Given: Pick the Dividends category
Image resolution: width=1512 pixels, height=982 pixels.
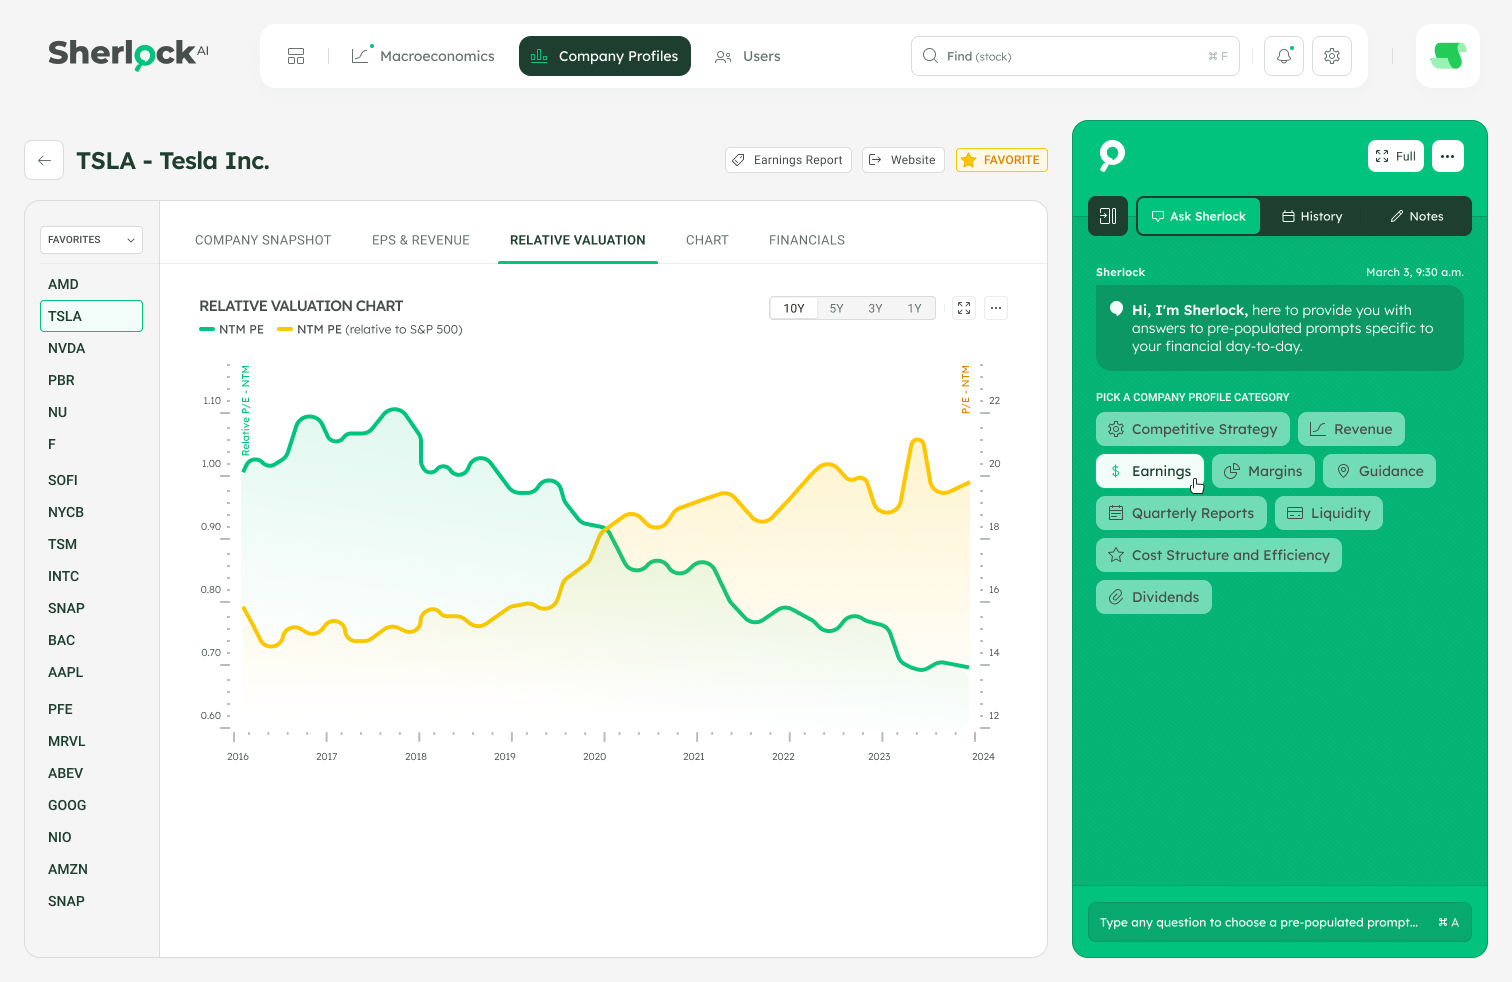Looking at the screenshot, I should [x=1154, y=597].
